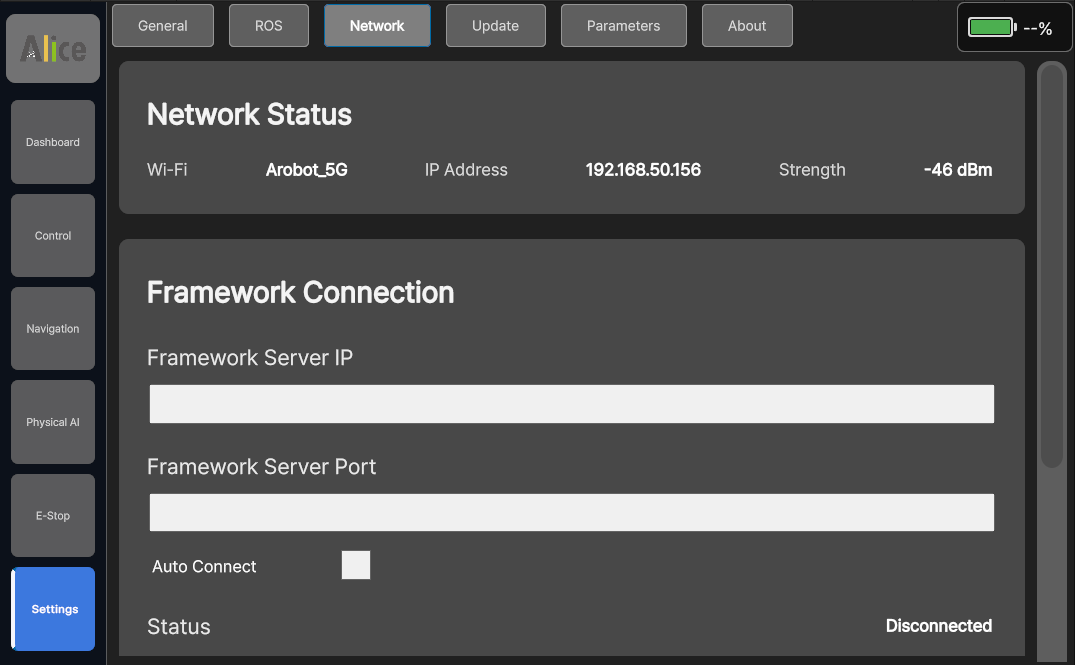Open the Parameters tab
This screenshot has height=665, width=1075.
pos(623,25)
